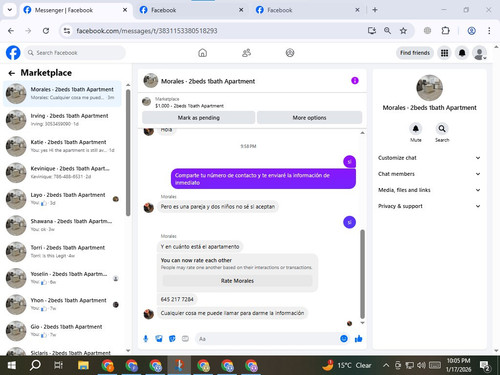Mute the Morales conversation

pos(416,129)
